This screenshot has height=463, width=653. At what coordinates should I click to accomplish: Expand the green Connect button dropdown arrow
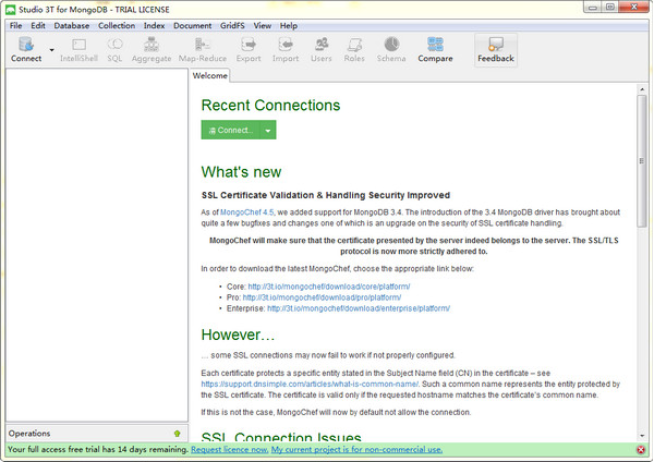(268, 130)
